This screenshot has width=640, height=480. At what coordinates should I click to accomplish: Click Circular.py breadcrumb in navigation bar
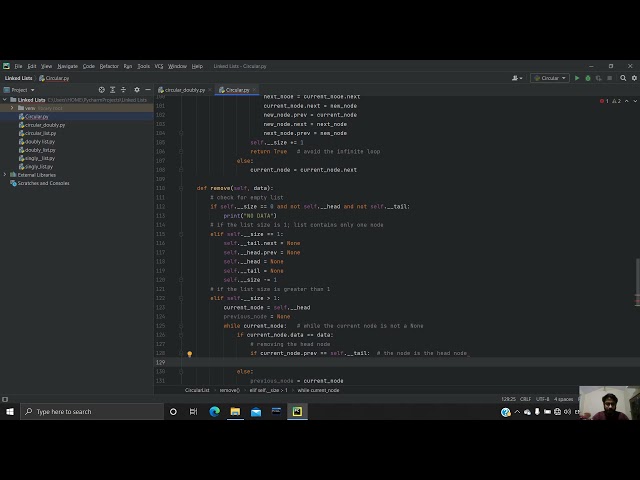coord(54,78)
